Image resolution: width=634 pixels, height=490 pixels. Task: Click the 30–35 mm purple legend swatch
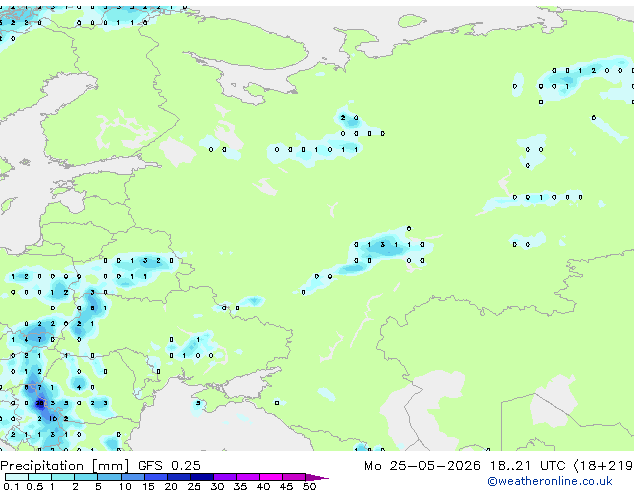224,477
